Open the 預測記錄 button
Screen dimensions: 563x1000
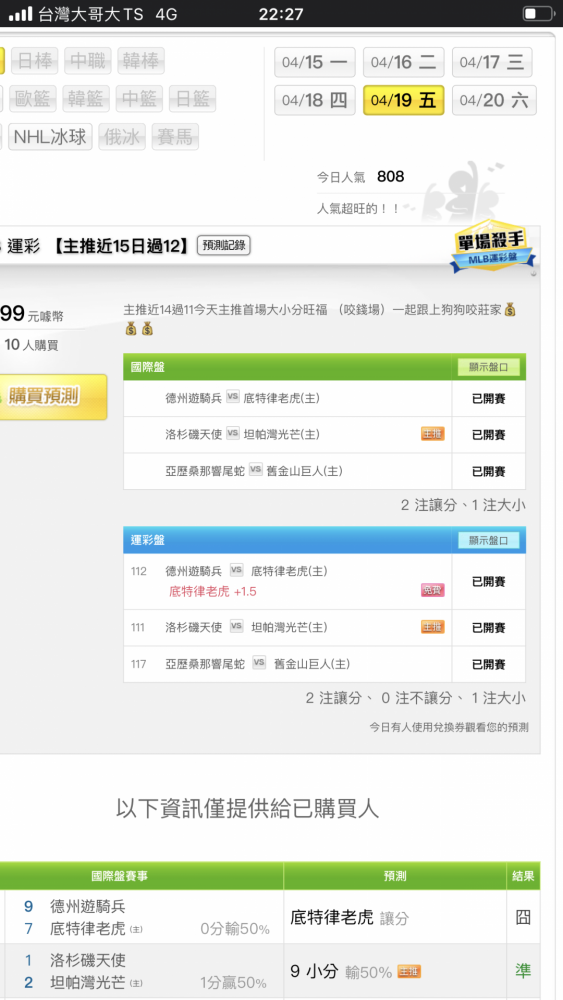coord(224,245)
